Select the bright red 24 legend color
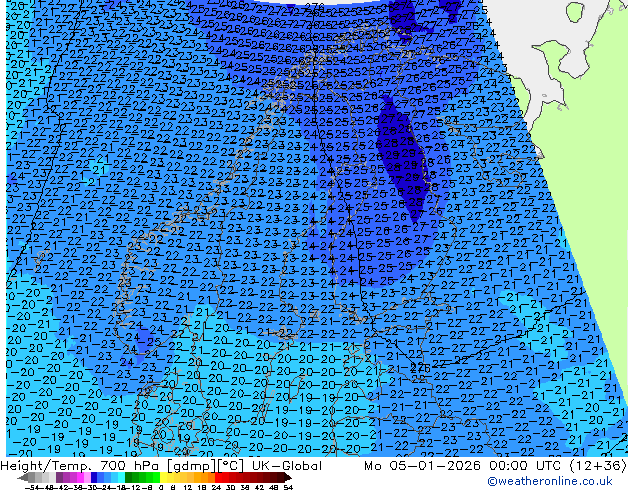The image size is (634, 490). 218,477
